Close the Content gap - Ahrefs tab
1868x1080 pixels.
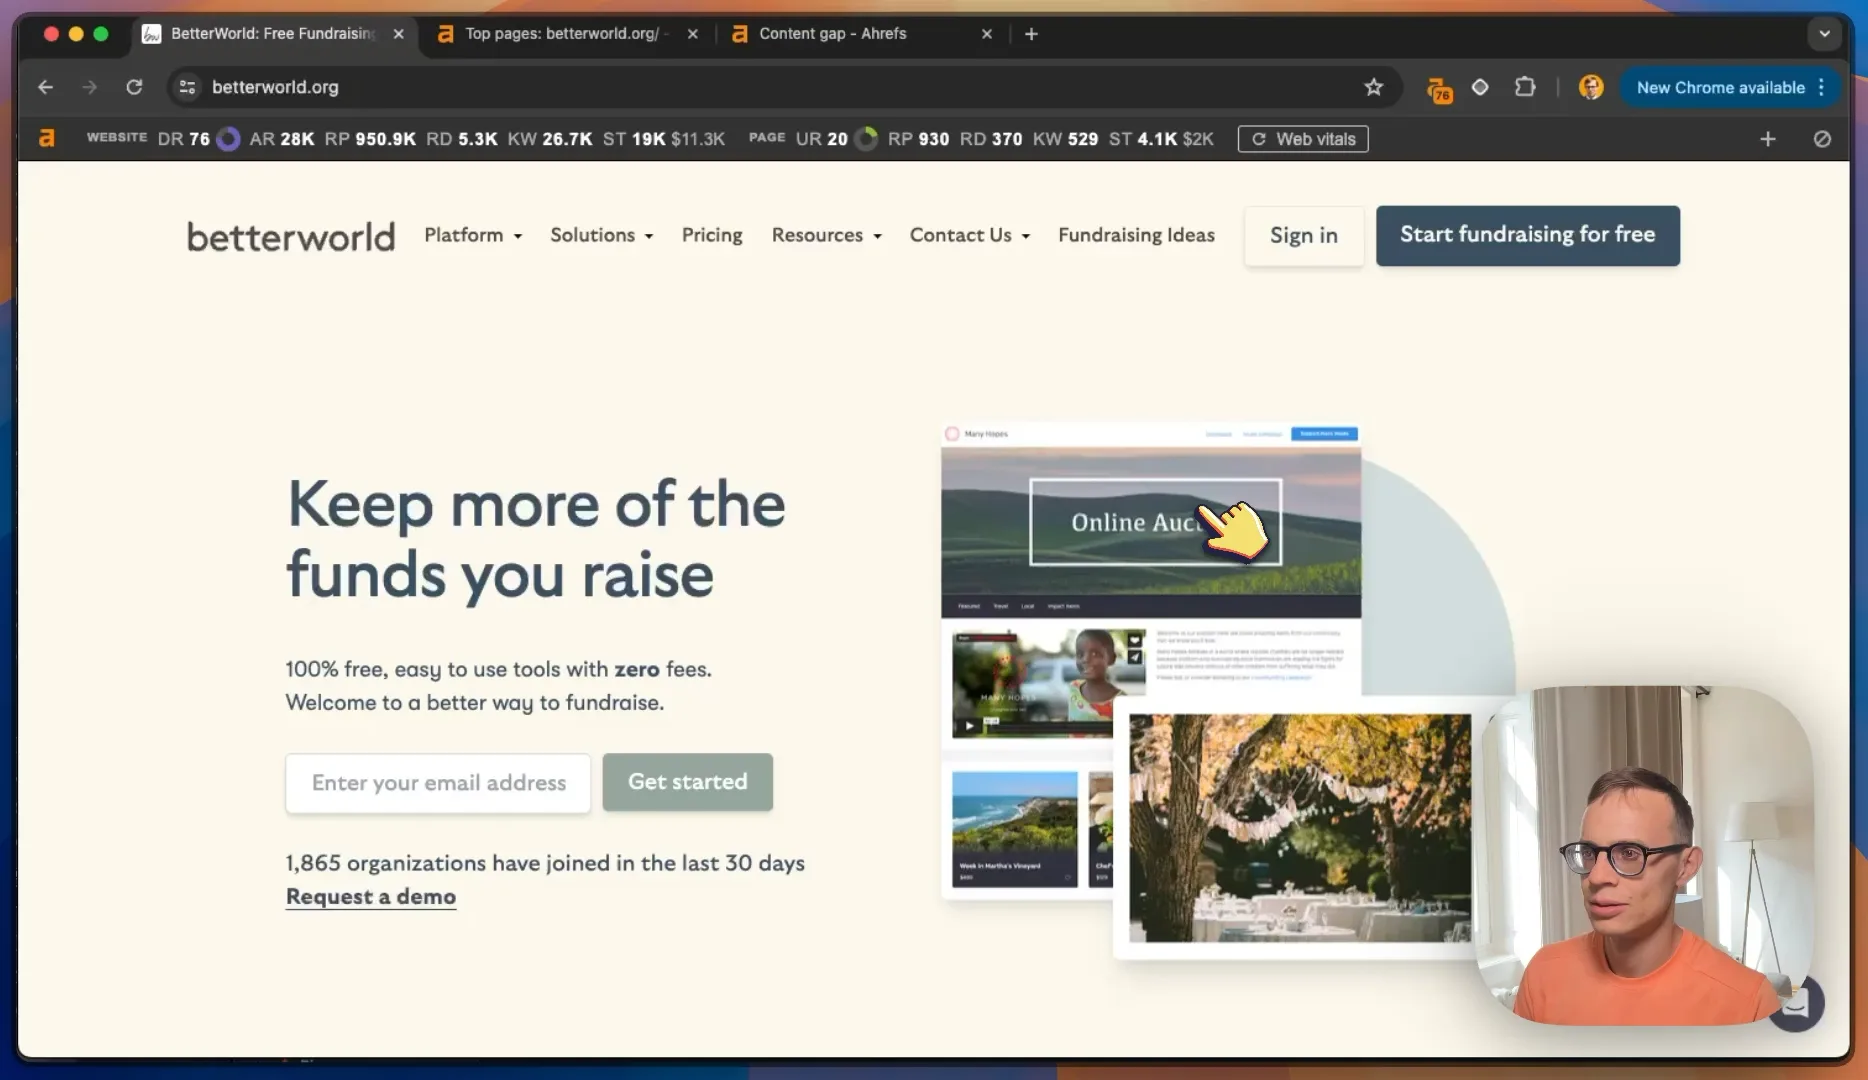click(987, 33)
